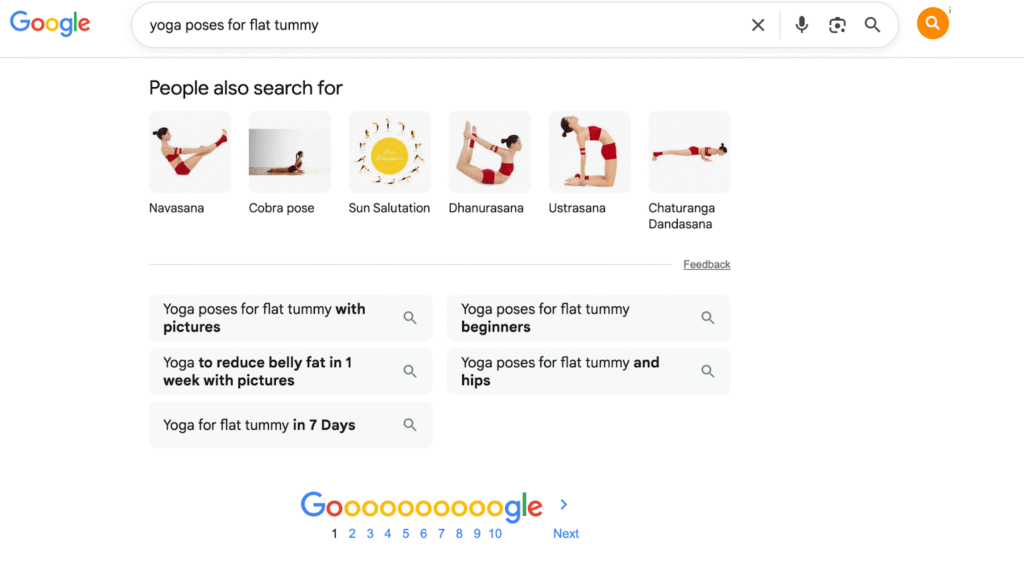
Task: Click the orange search extension icon
Action: tap(933, 24)
